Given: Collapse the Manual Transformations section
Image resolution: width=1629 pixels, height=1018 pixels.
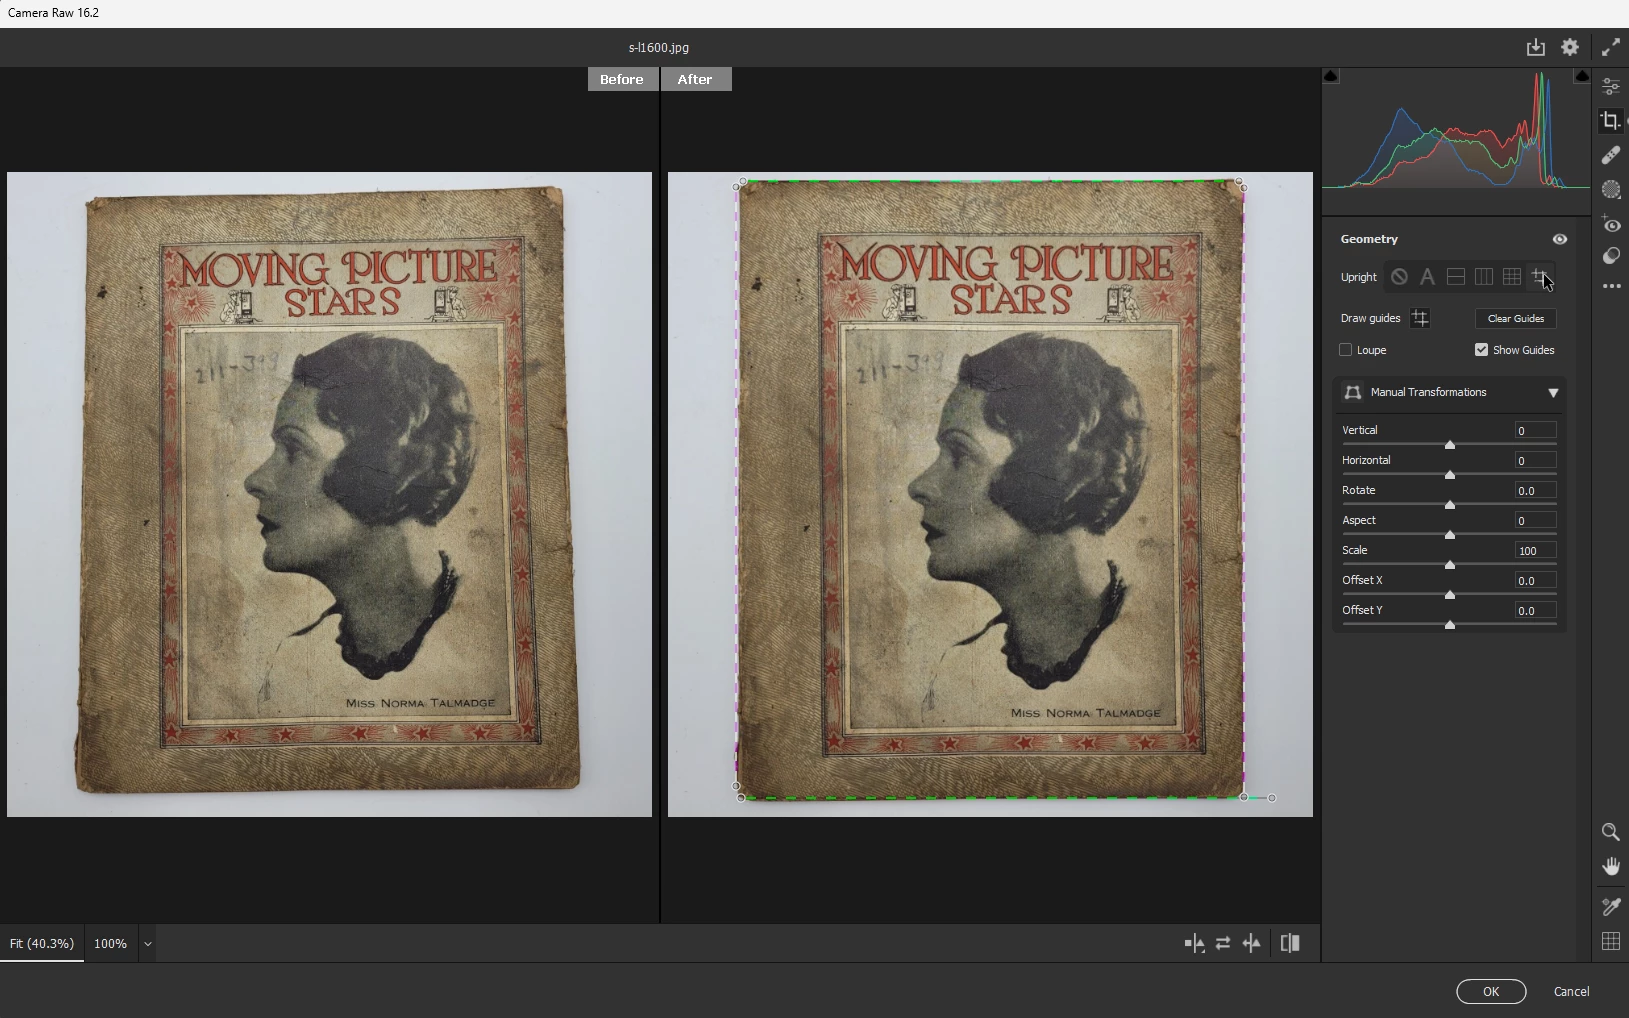Looking at the screenshot, I should tap(1553, 393).
